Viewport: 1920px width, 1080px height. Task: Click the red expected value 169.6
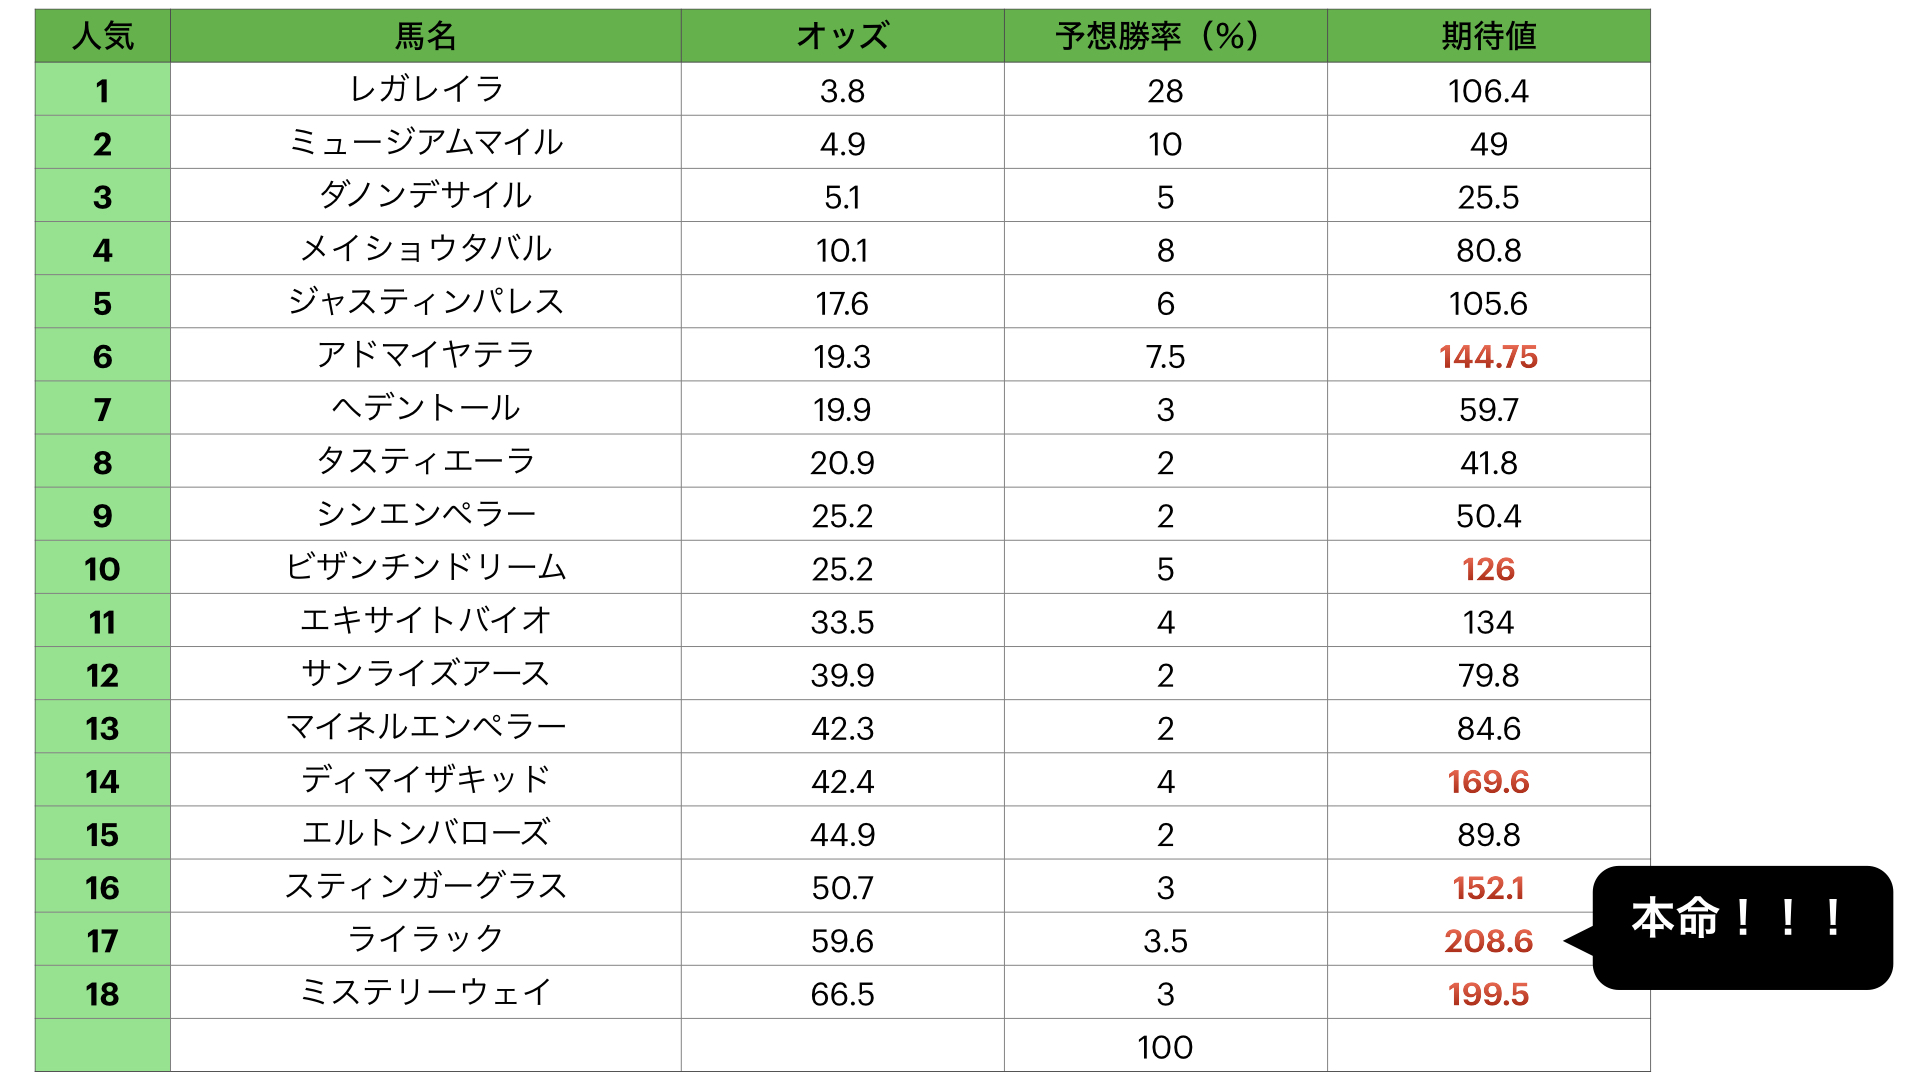[1488, 782]
